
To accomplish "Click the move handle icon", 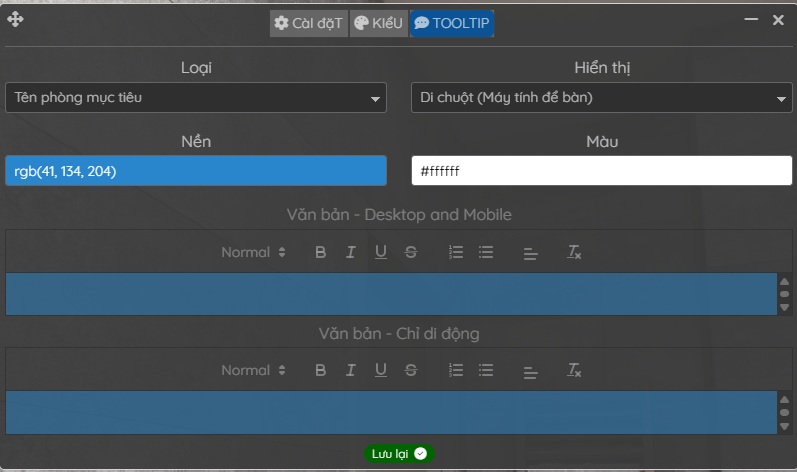I will [x=15, y=20].
